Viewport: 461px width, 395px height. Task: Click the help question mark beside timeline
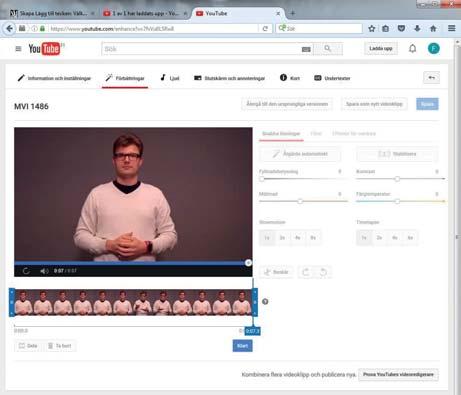click(x=265, y=302)
